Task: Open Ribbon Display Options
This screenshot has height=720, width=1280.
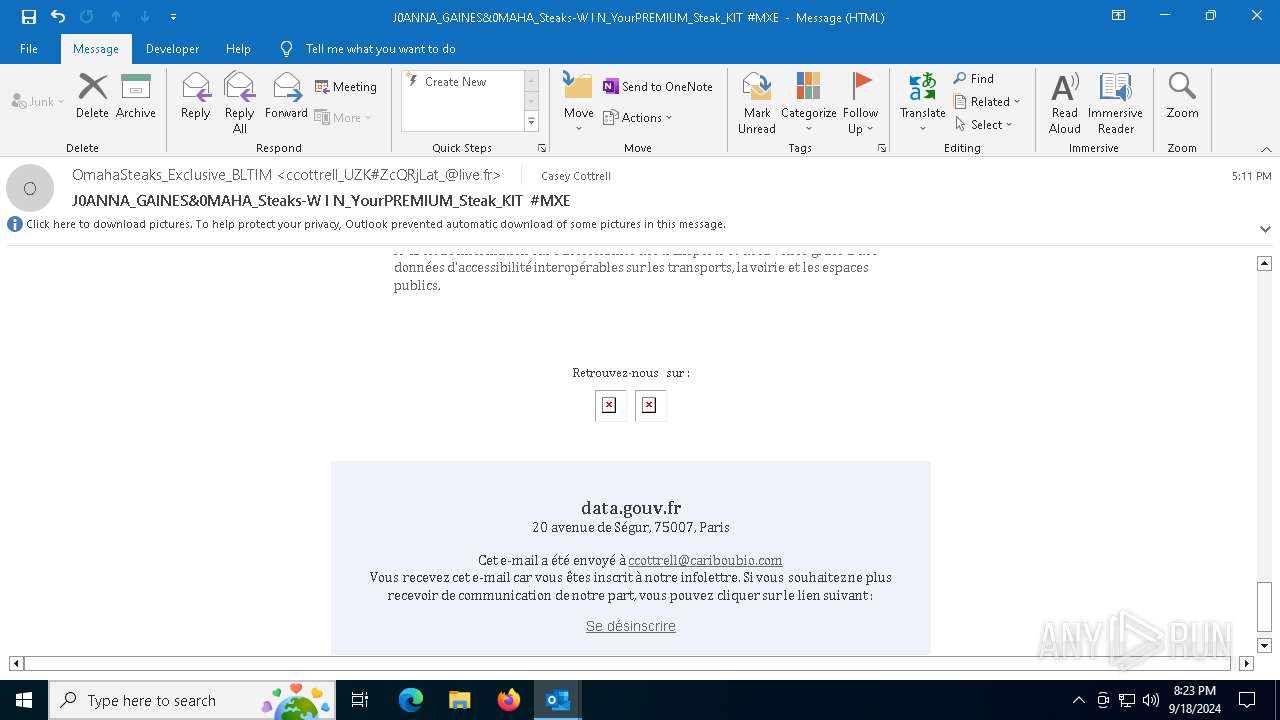Action: click(x=1119, y=16)
